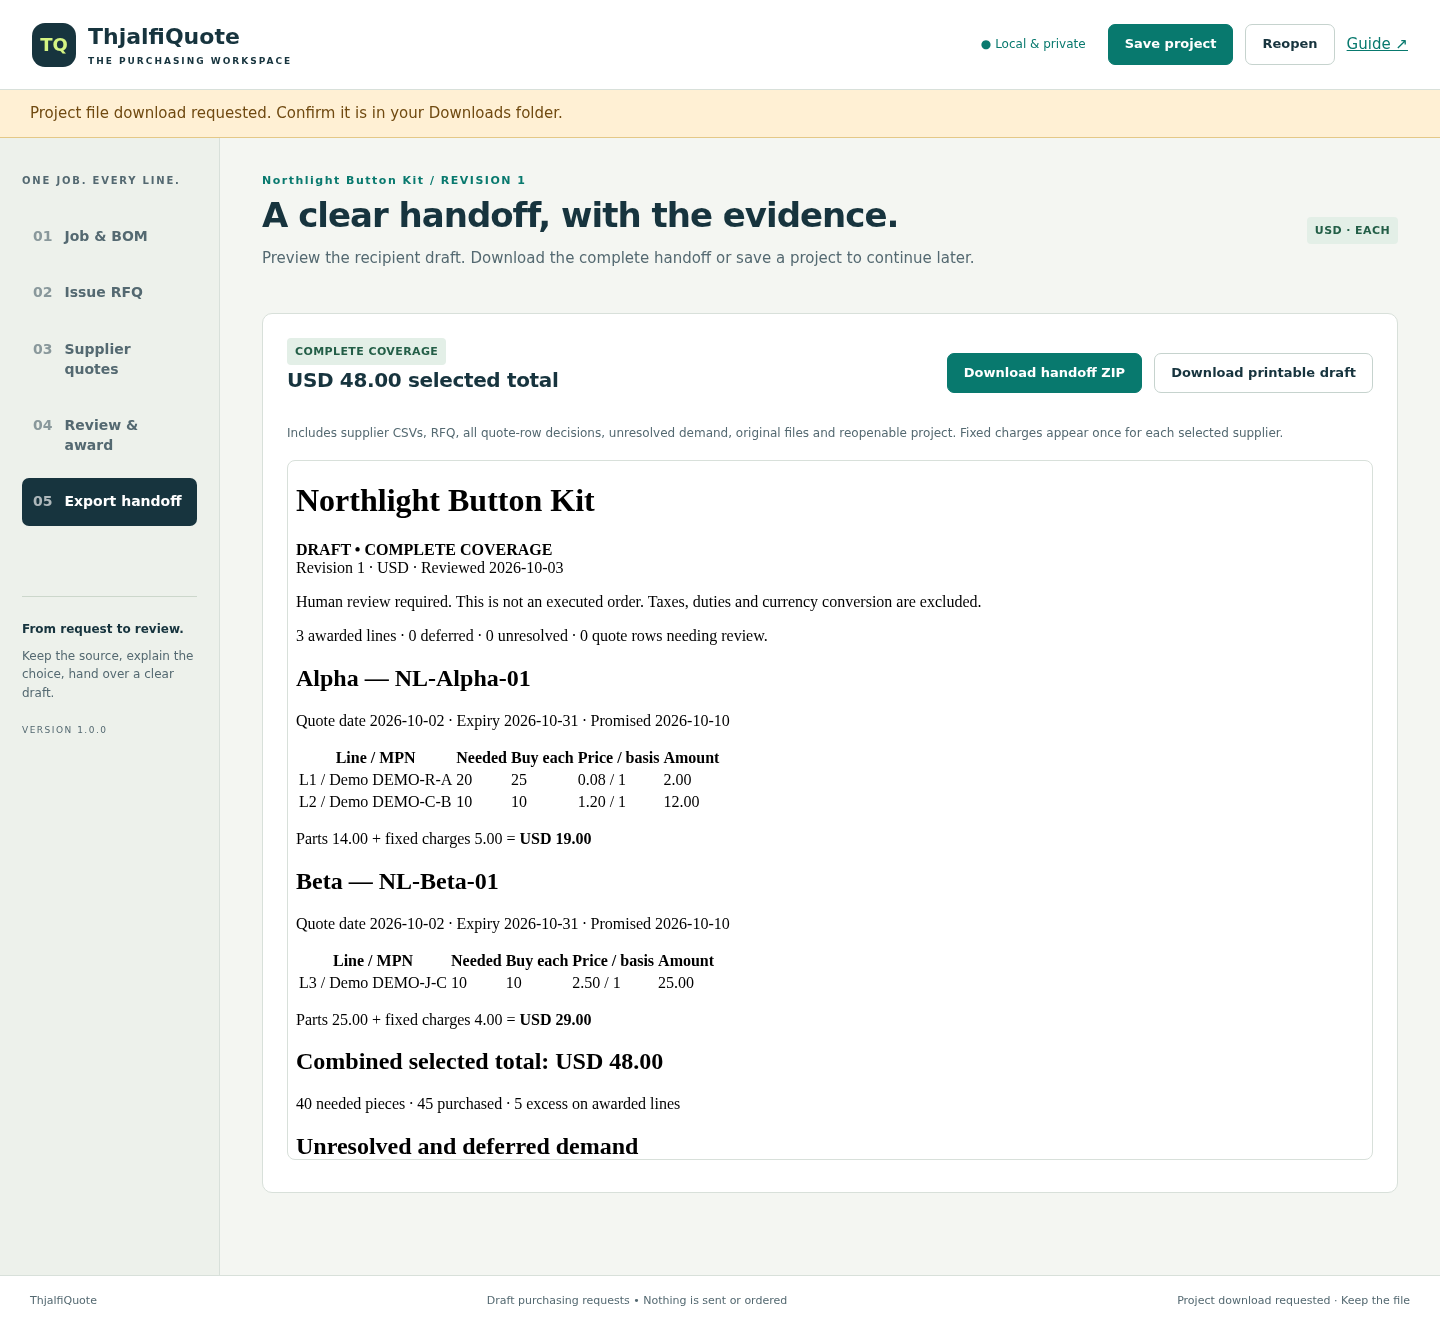Click the COMPLETE COVERAGE badge
The width and height of the screenshot is (1440, 1325).
coord(366,351)
